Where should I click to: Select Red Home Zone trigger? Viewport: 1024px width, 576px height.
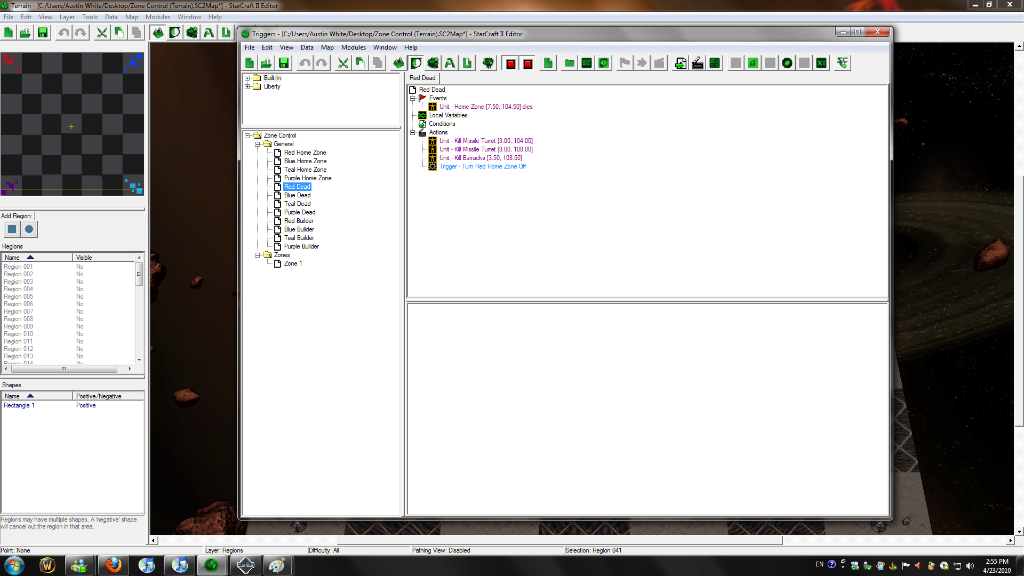click(305, 152)
